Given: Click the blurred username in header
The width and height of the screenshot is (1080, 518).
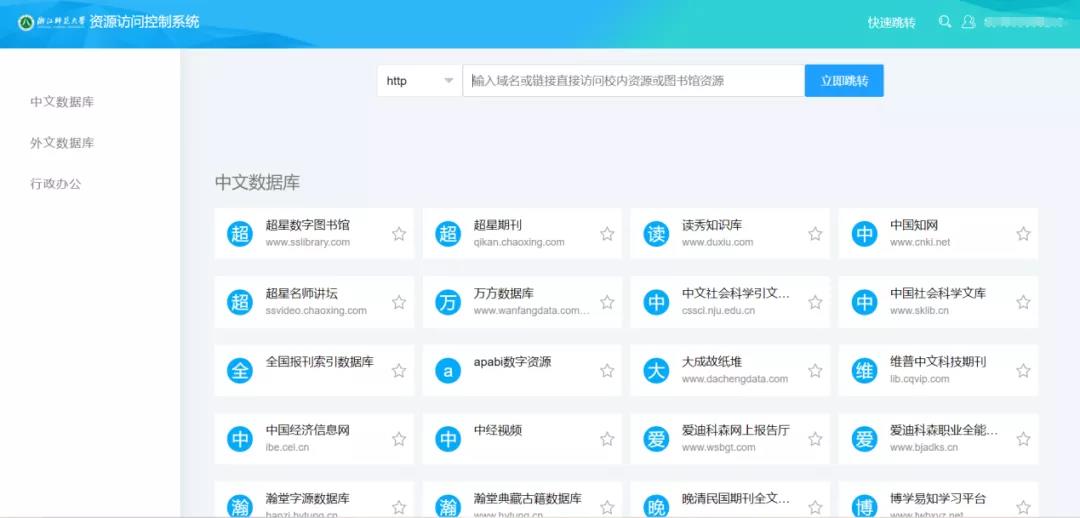Looking at the screenshot, I should pyautogui.click(x=1023, y=23).
